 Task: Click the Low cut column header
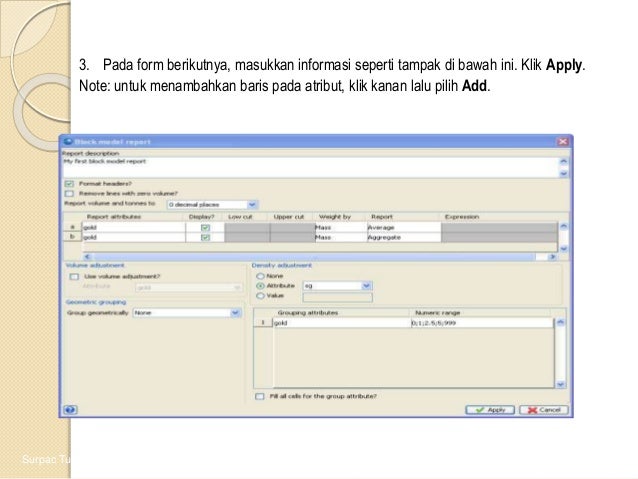click(x=240, y=217)
